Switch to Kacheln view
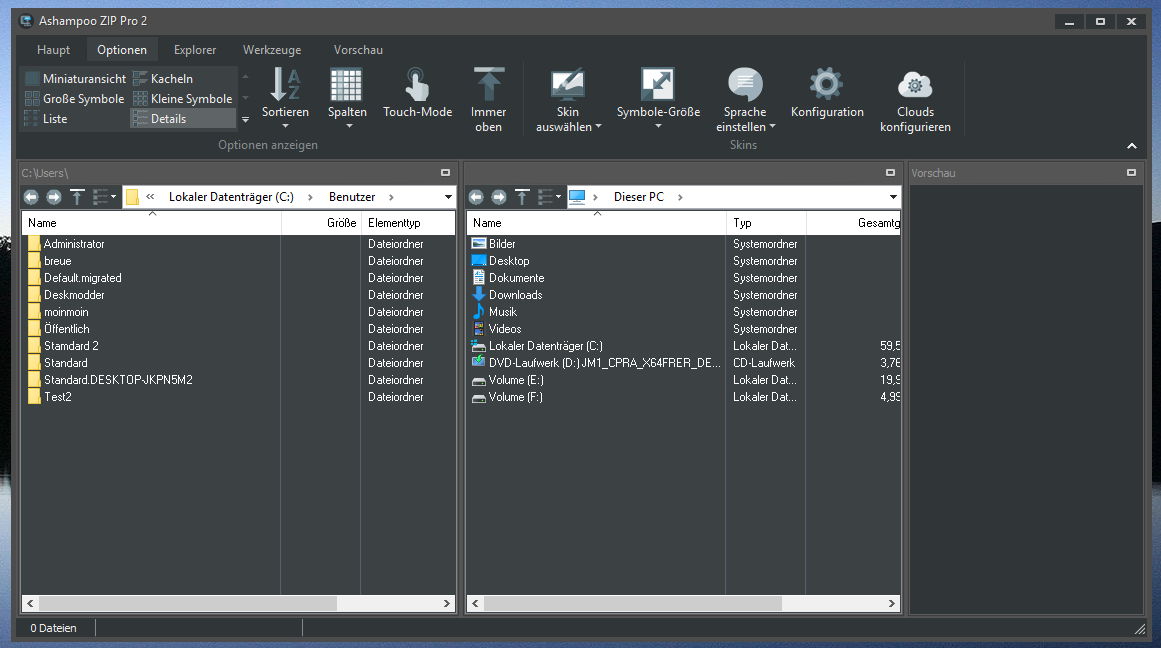The image size is (1161, 648). tap(163, 79)
